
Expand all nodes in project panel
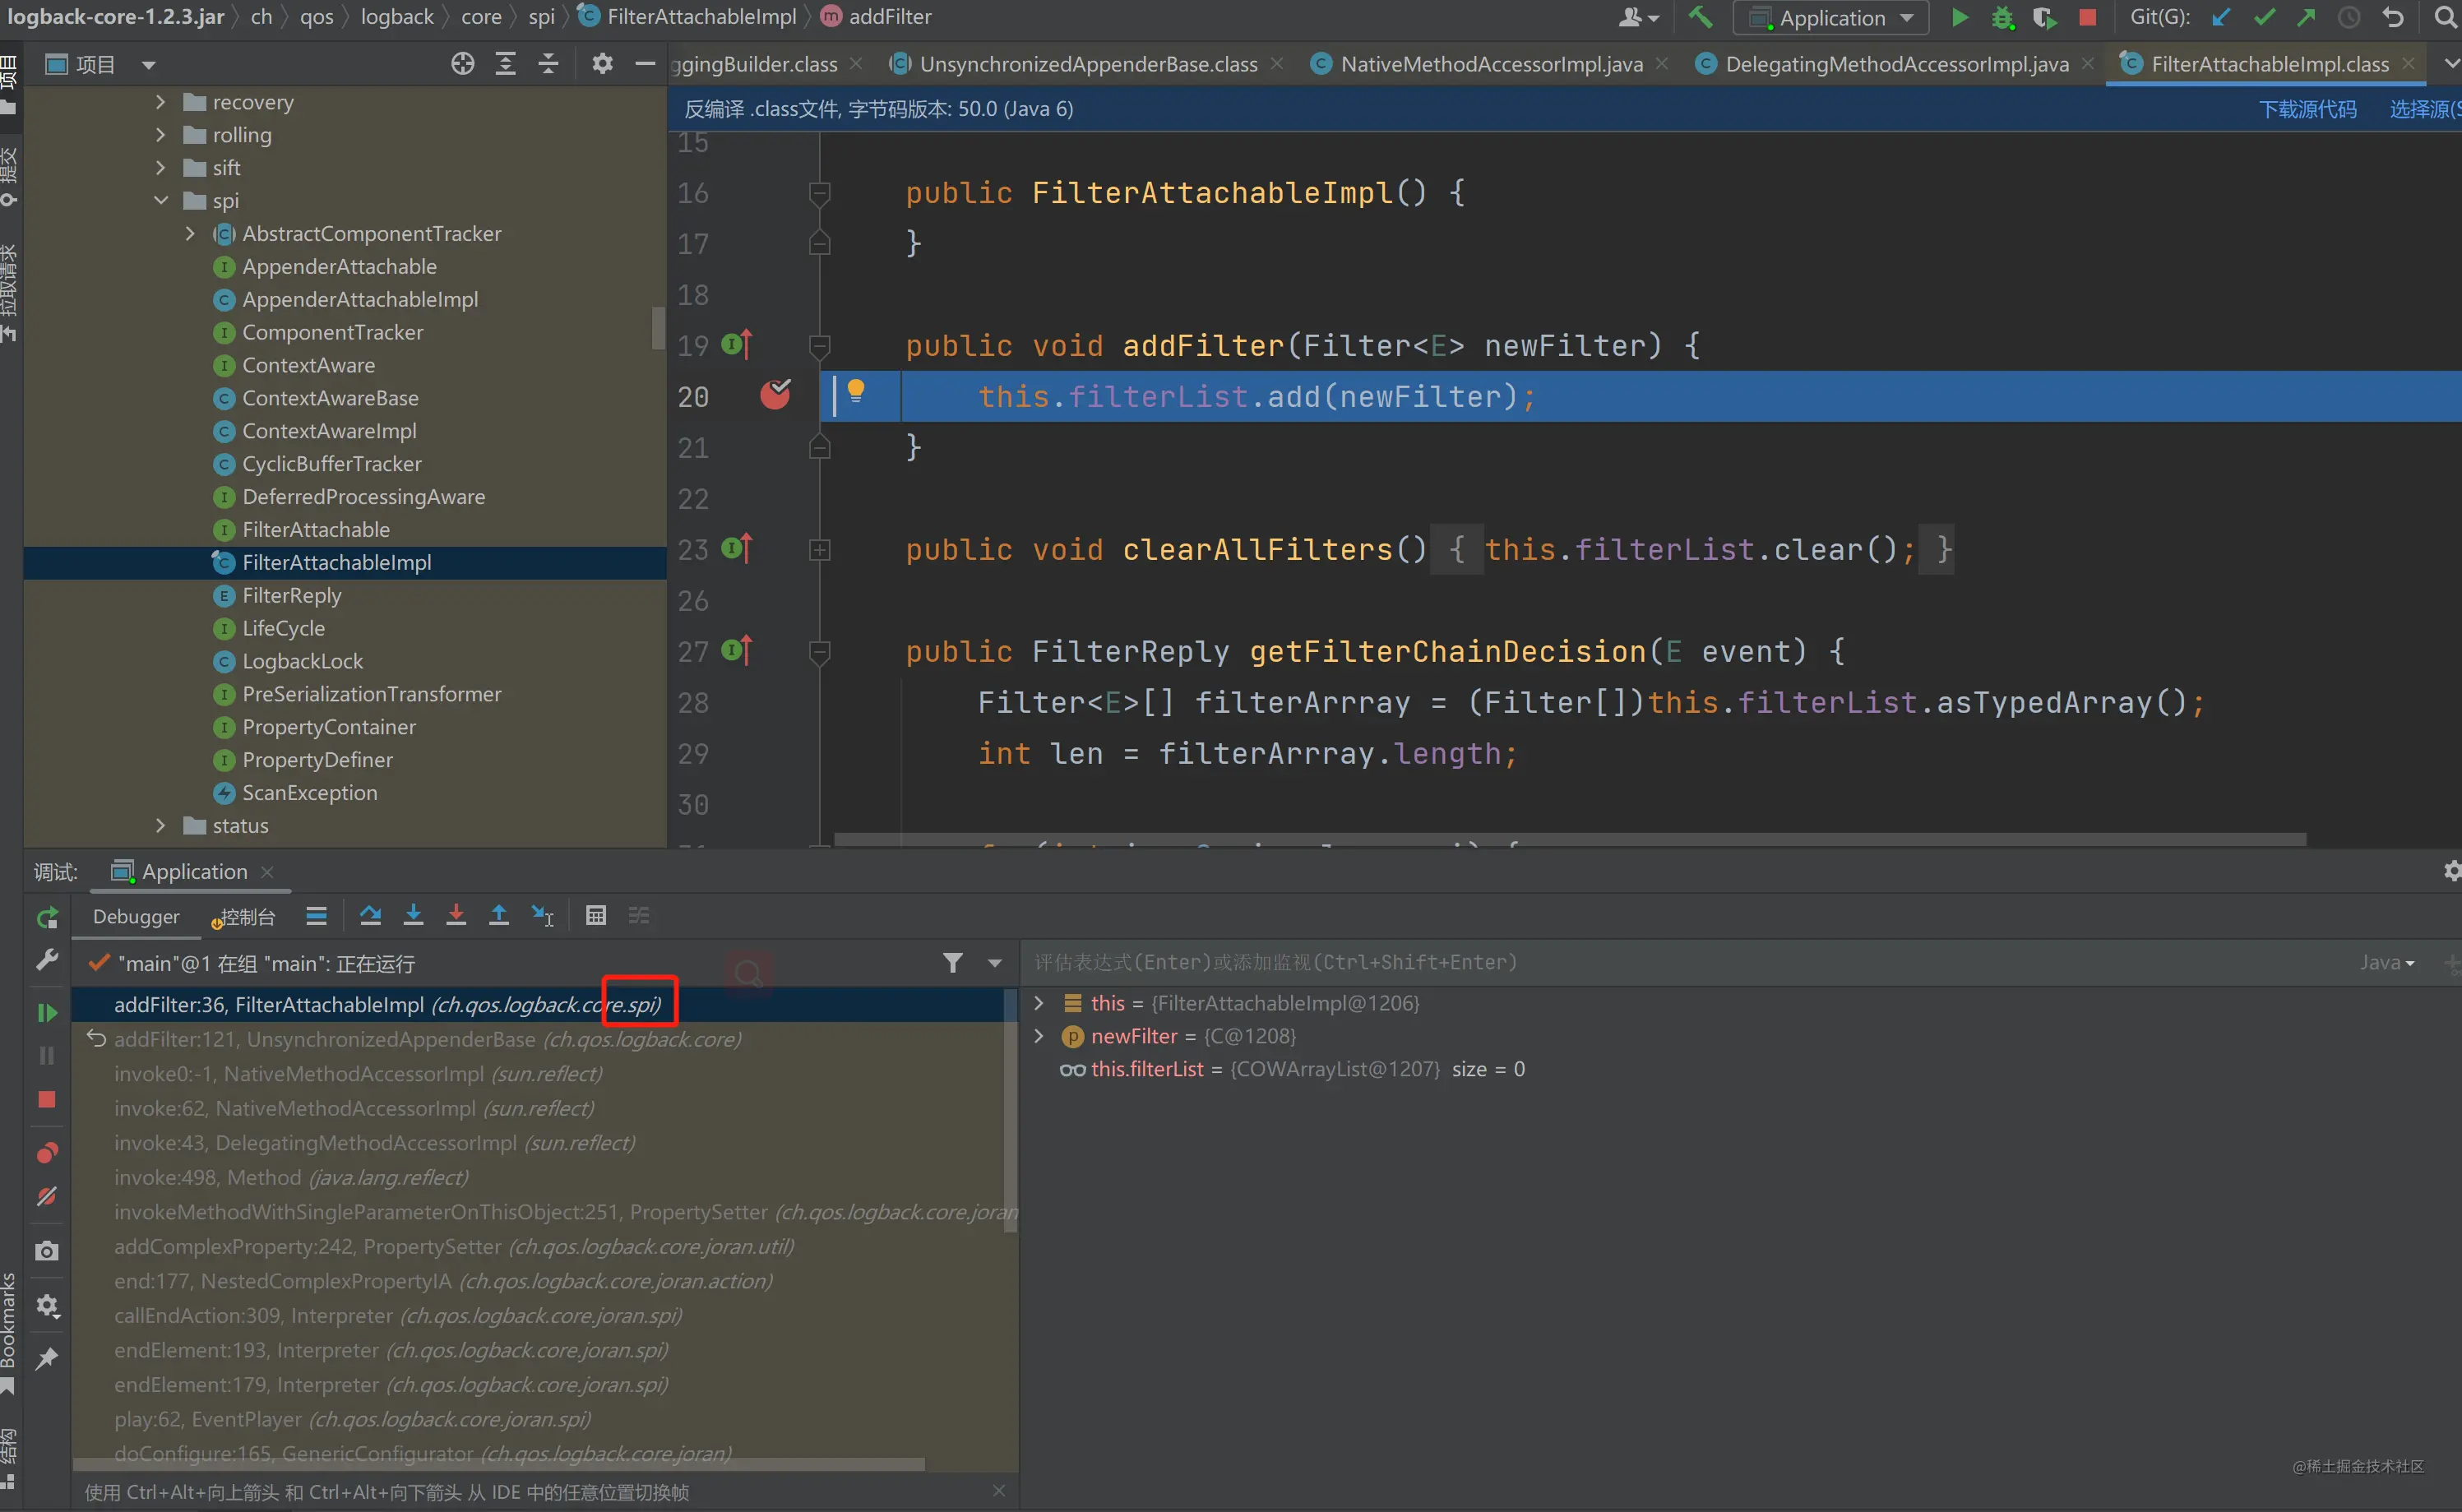(x=506, y=64)
